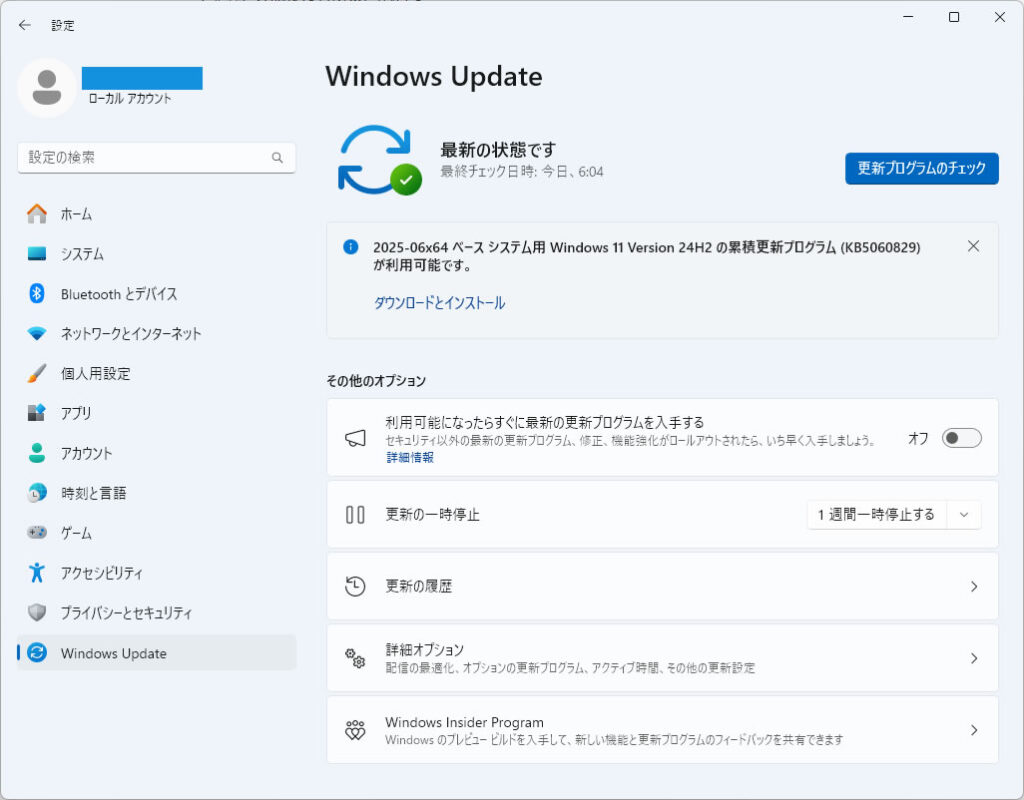Screen dimensions: 1024x800
Task: Open Bluetooth とデバイス settings
Action: [x=157, y=293]
